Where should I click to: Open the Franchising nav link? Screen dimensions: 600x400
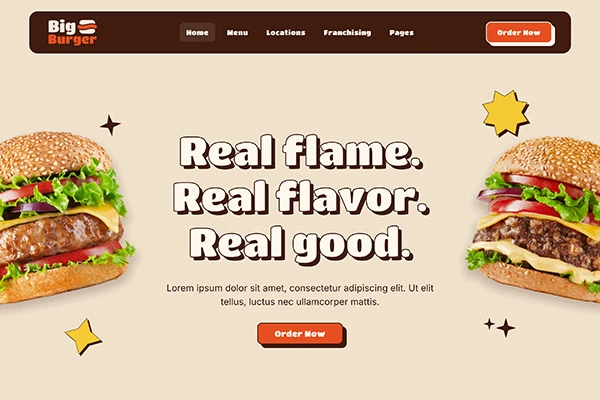coord(347,33)
